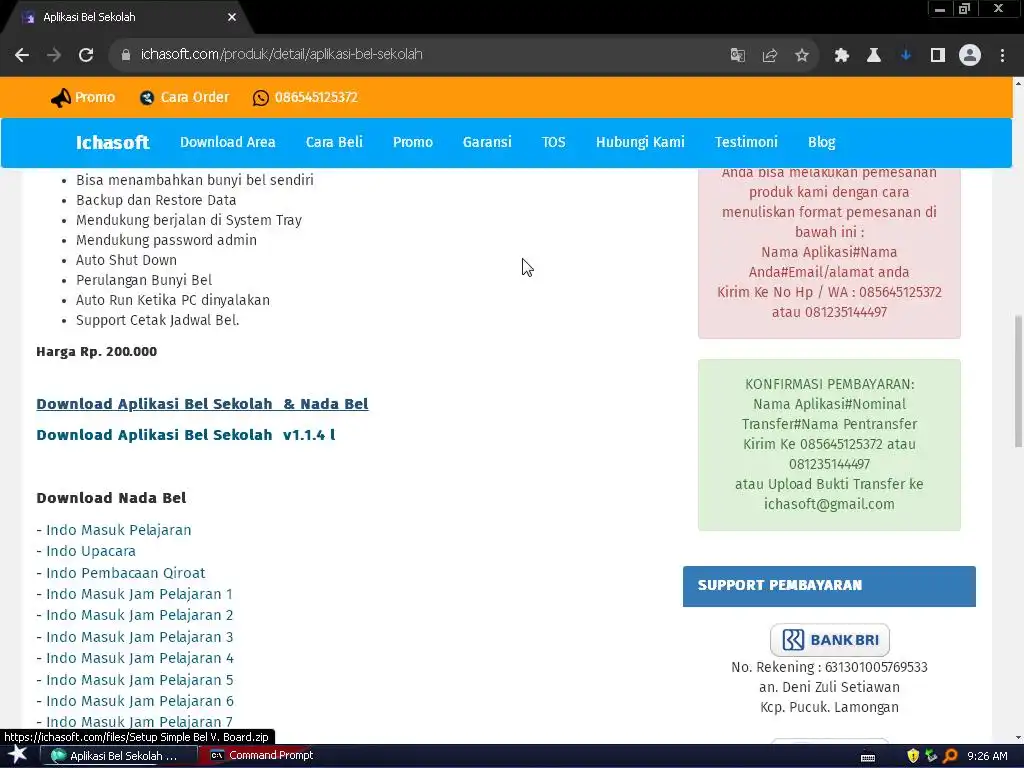The width and height of the screenshot is (1024, 768).
Task: Click the Promo text in orange bar
Action: [95, 97]
